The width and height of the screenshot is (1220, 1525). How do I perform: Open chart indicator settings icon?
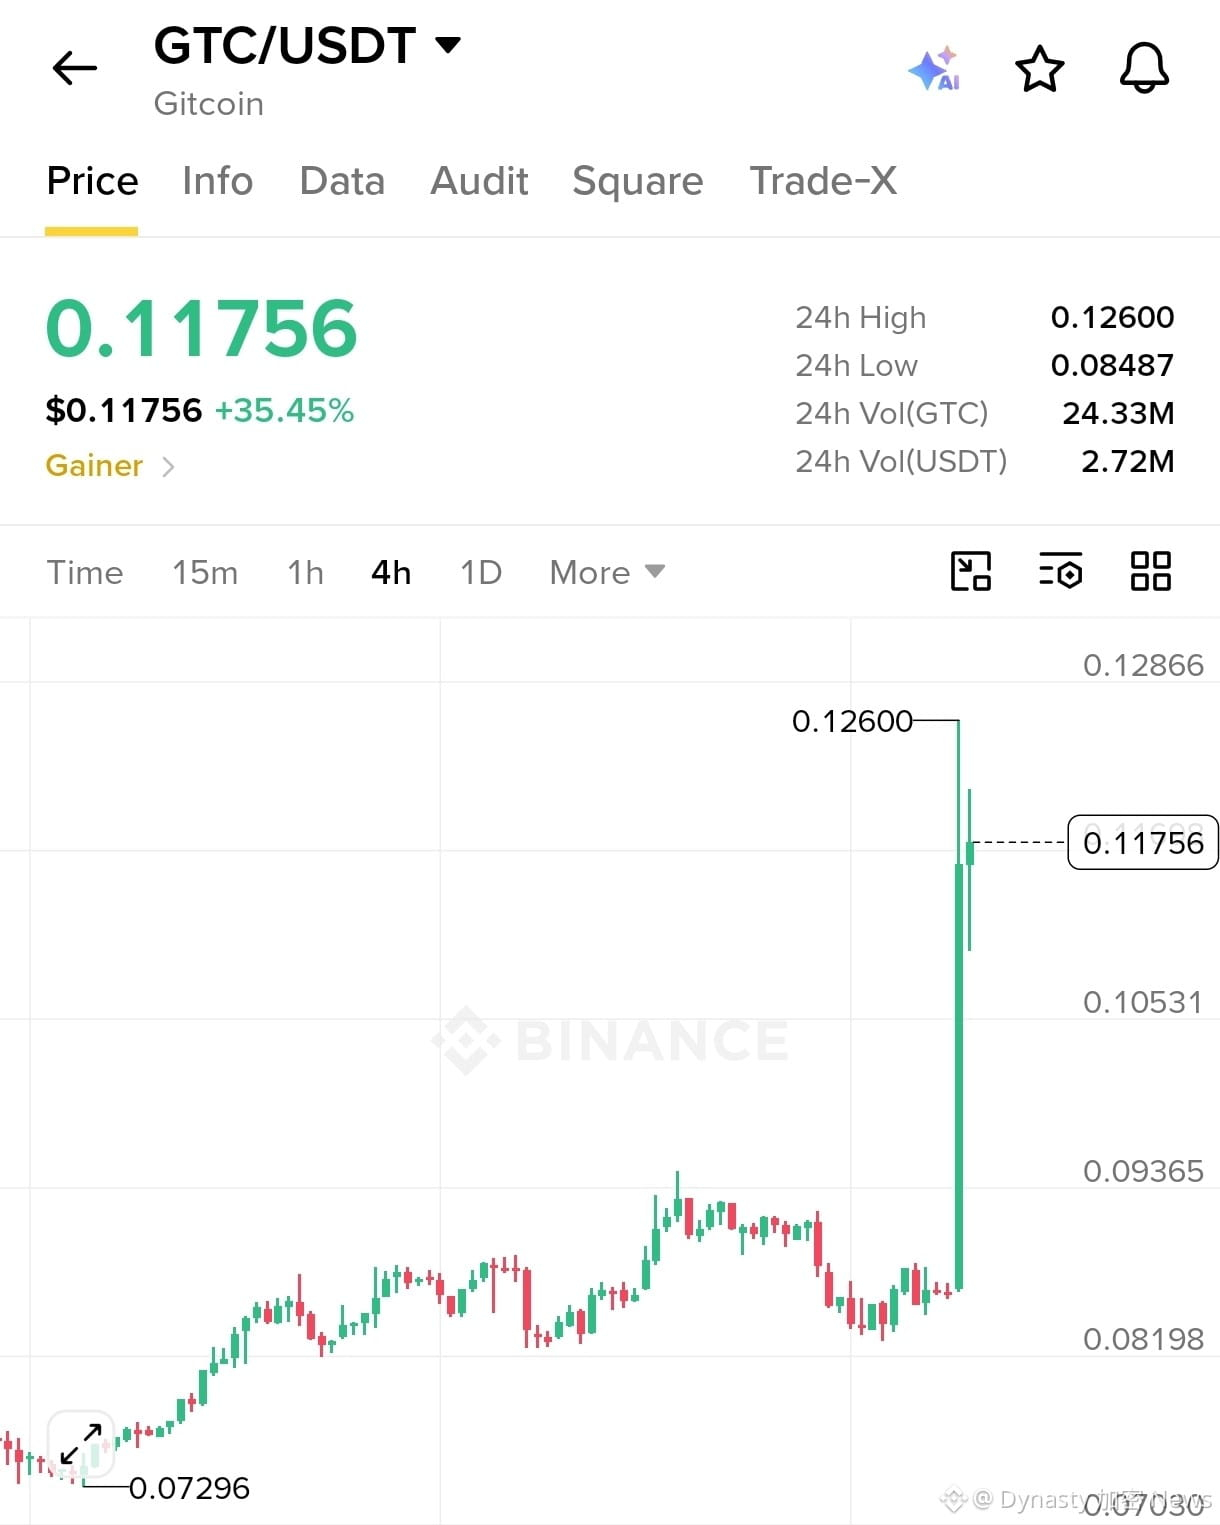tap(1061, 572)
